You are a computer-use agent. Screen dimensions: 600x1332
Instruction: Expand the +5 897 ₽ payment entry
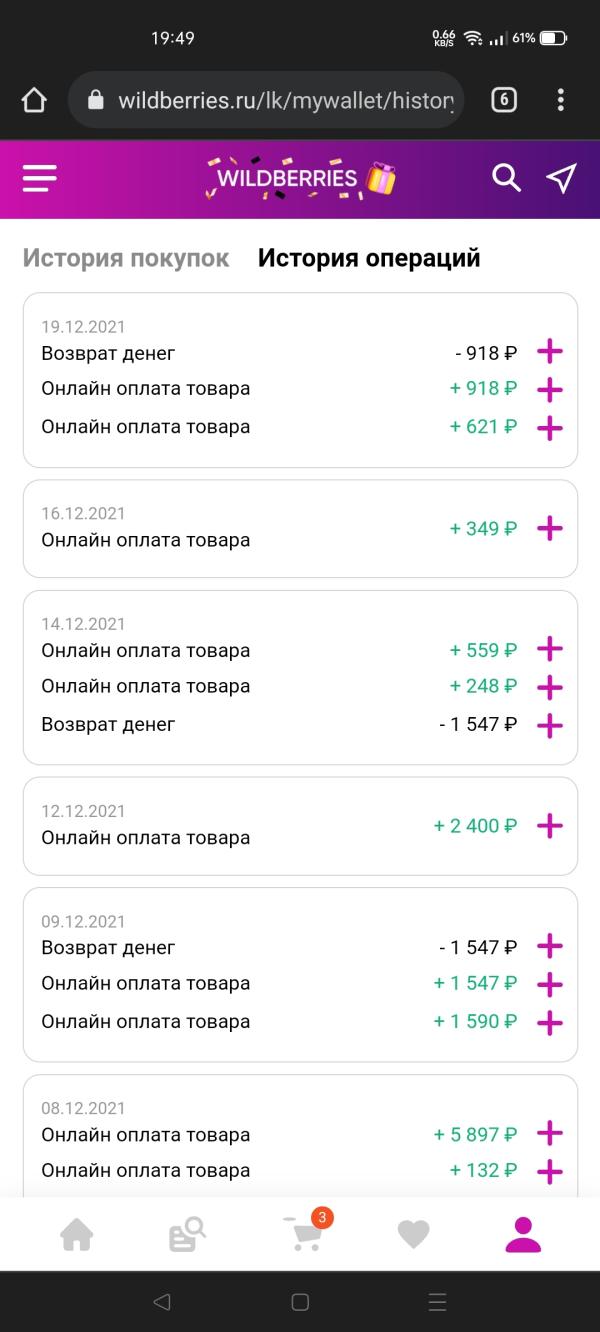click(x=550, y=1134)
